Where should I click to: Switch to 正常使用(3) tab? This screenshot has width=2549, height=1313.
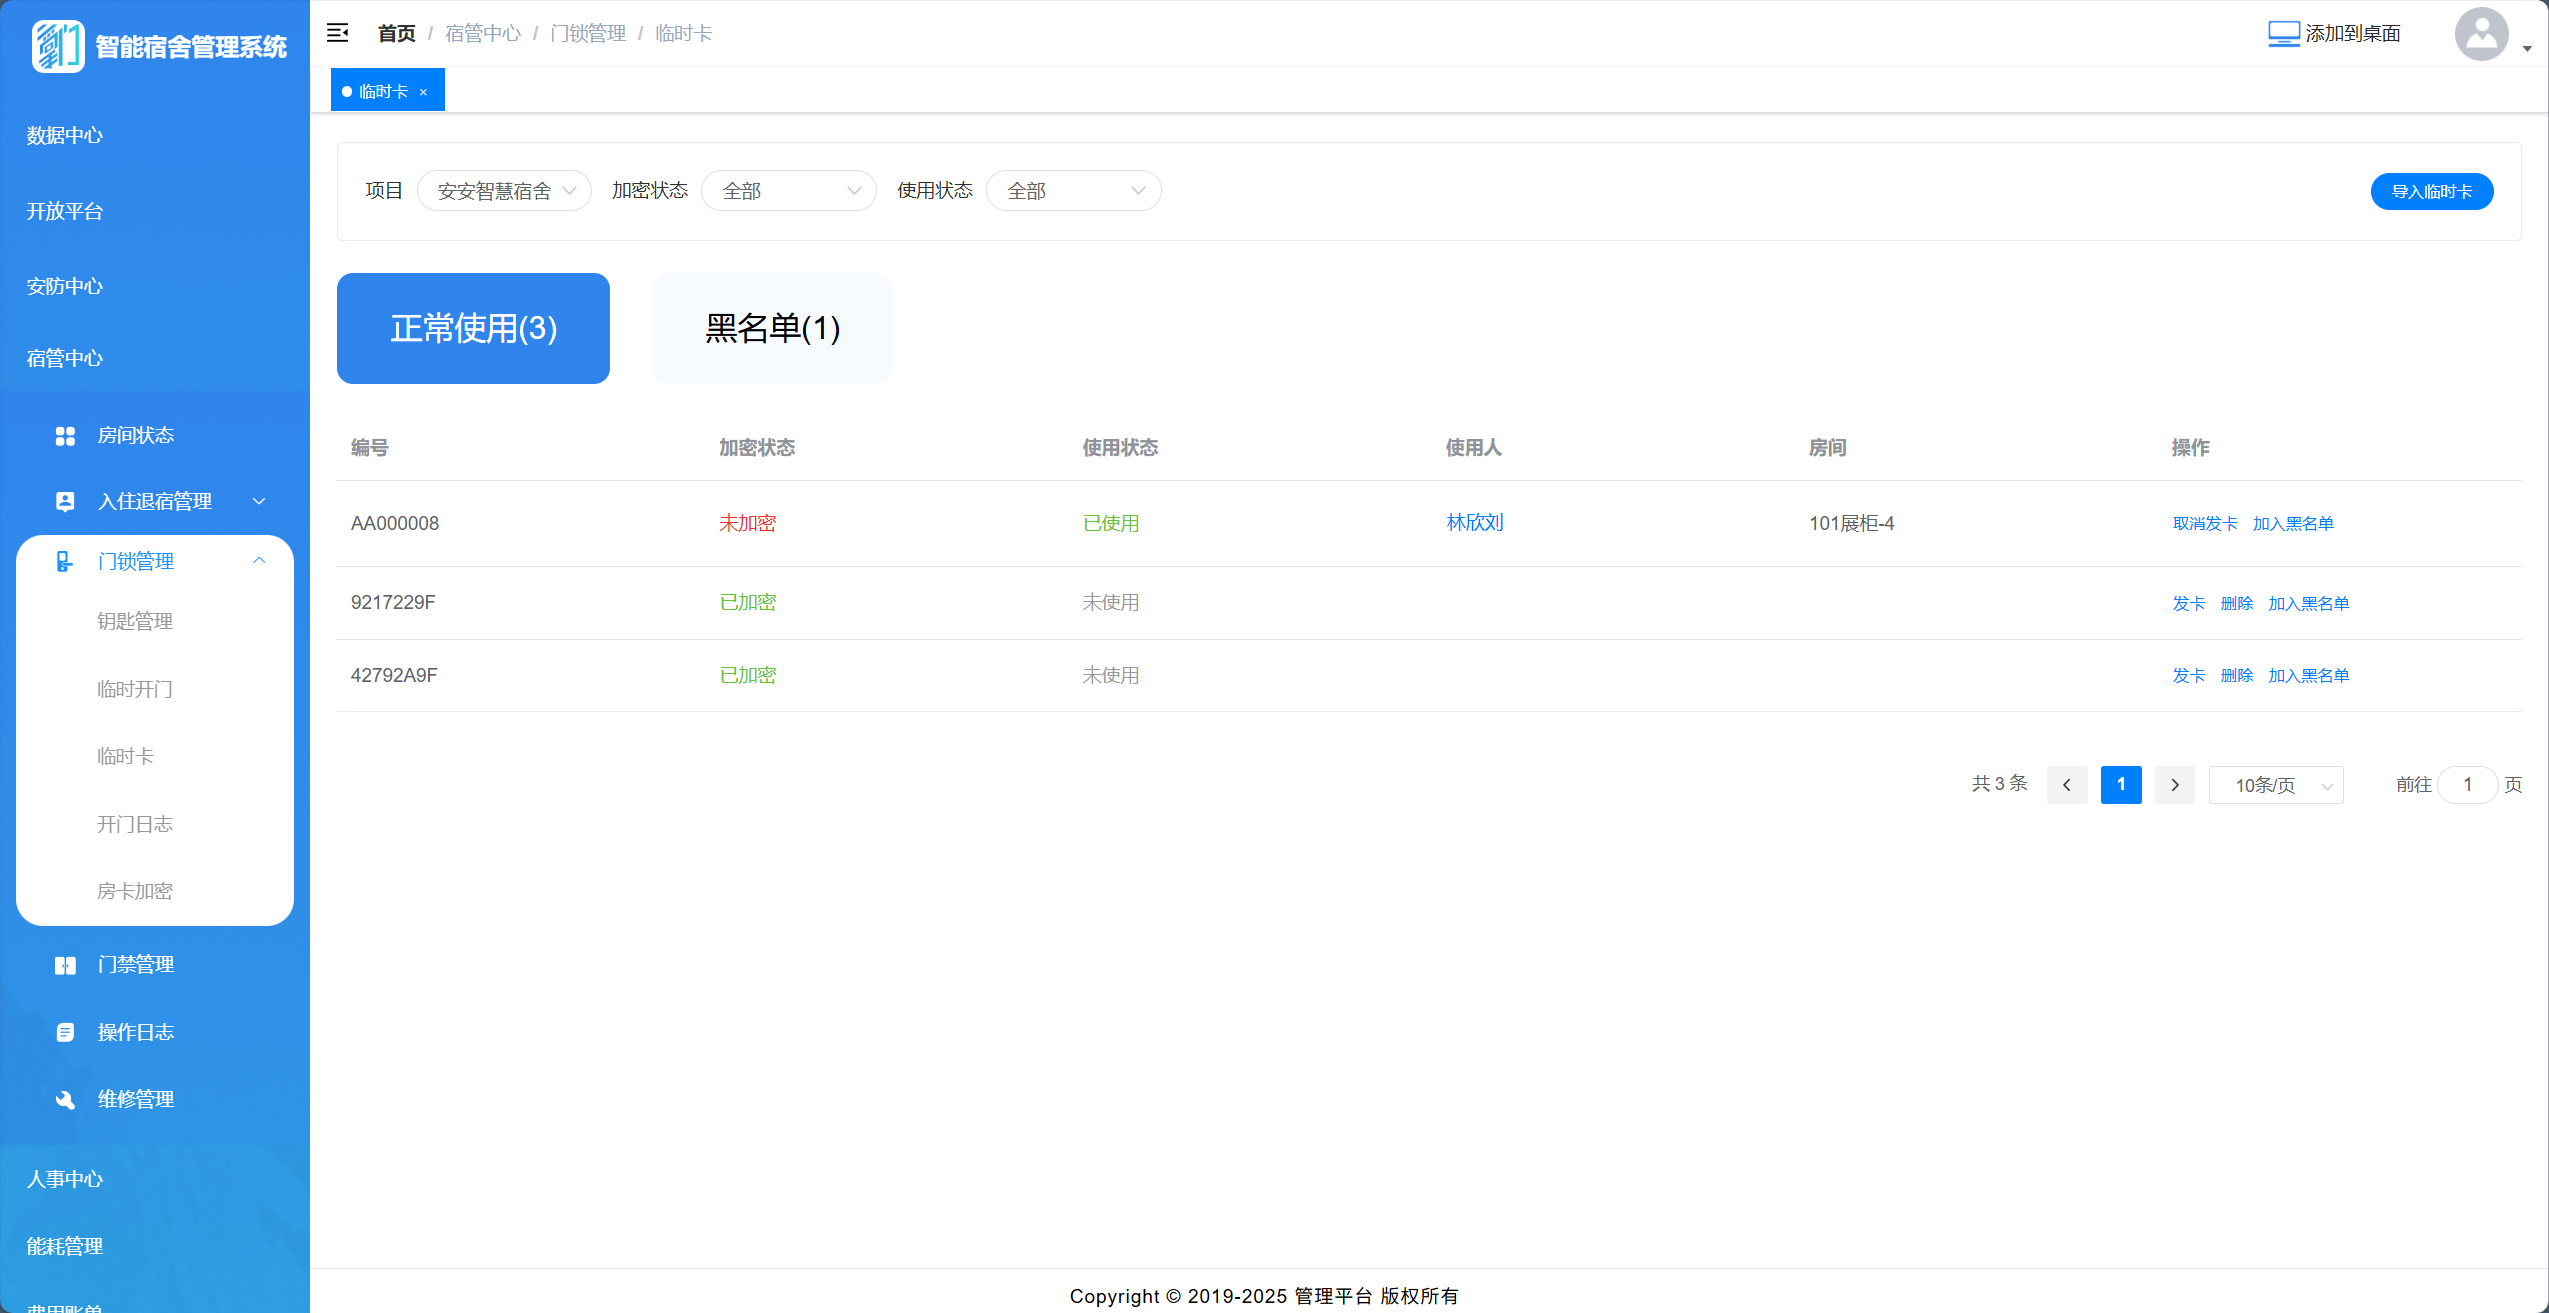pos(473,328)
